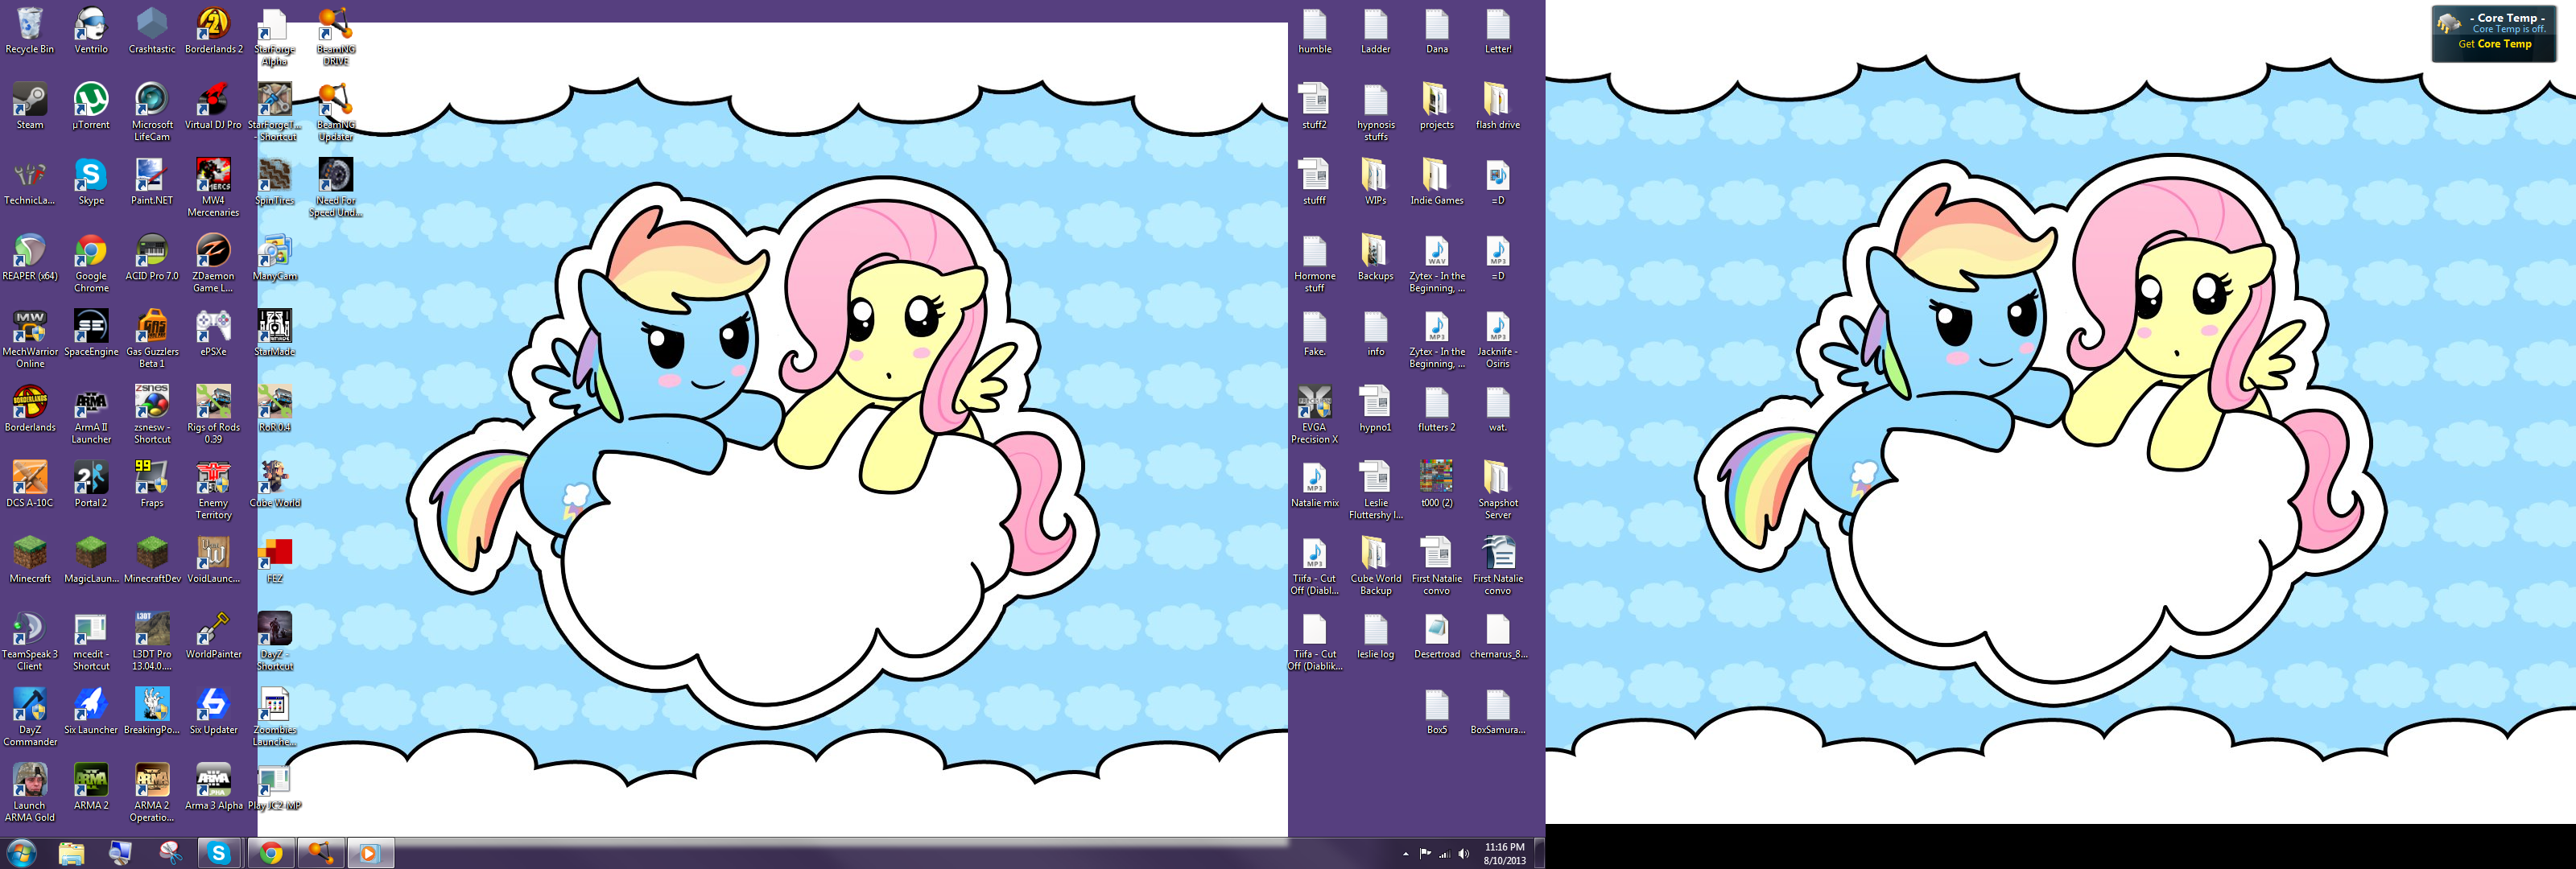The width and height of the screenshot is (2576, 869).
Task: Launch MechWarrior Online shortcut
Action: point(30,339)
